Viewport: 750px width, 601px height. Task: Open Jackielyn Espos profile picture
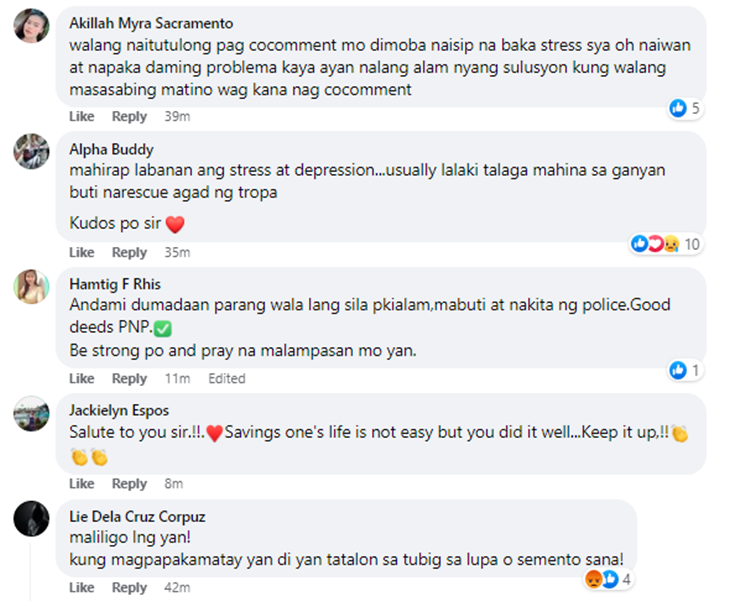(32, 412)
